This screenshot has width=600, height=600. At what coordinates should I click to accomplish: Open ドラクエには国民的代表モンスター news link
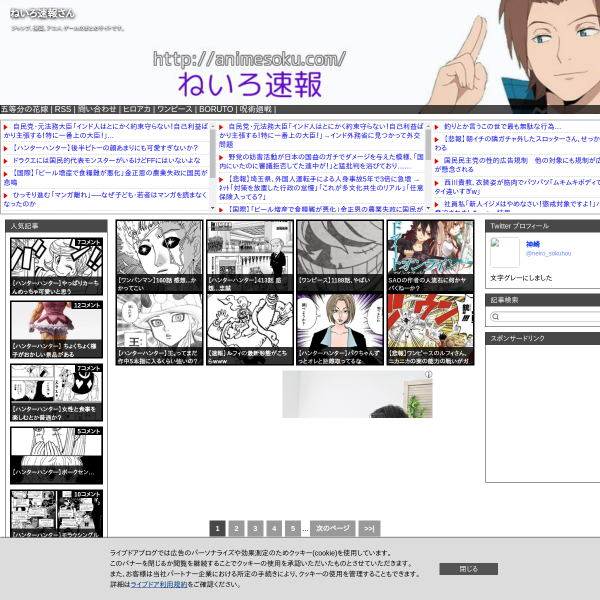point(106,160)
